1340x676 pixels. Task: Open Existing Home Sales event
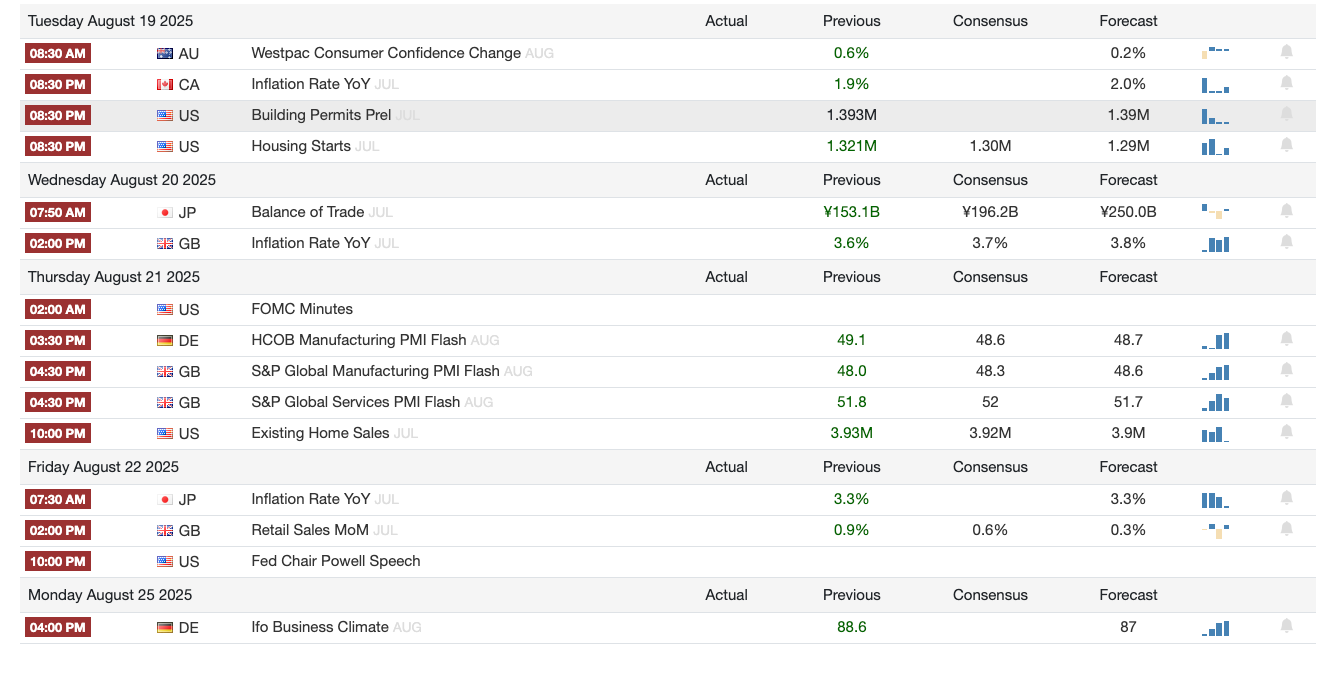(x=320, y=433)
